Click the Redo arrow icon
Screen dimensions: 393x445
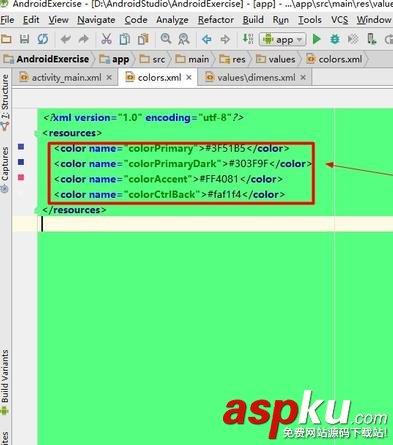click(83, 39)
